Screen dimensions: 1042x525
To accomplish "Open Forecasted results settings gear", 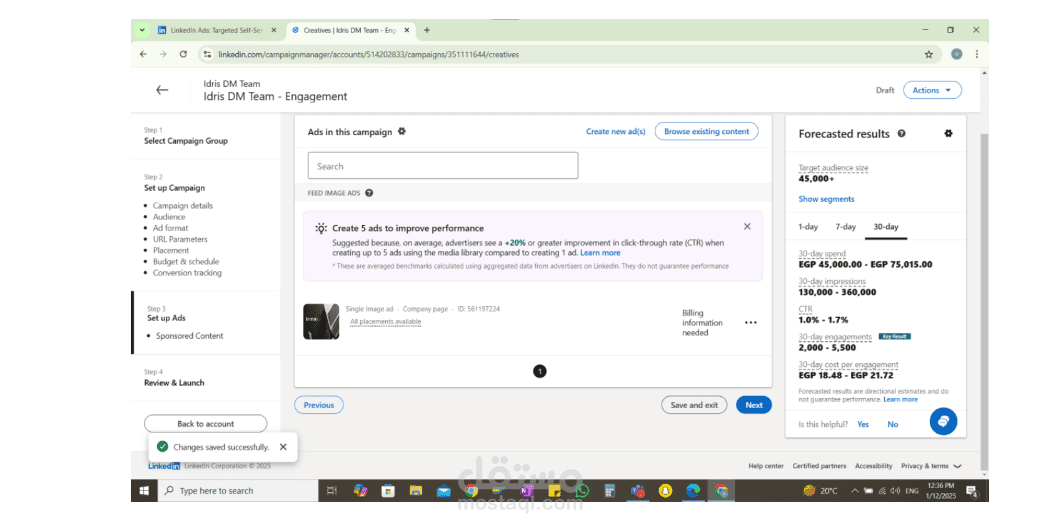I will (948, 134).
